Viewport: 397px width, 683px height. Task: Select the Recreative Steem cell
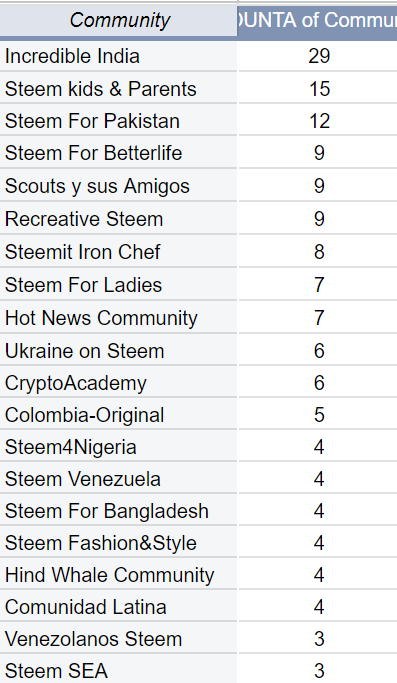(x=119, y=219)
